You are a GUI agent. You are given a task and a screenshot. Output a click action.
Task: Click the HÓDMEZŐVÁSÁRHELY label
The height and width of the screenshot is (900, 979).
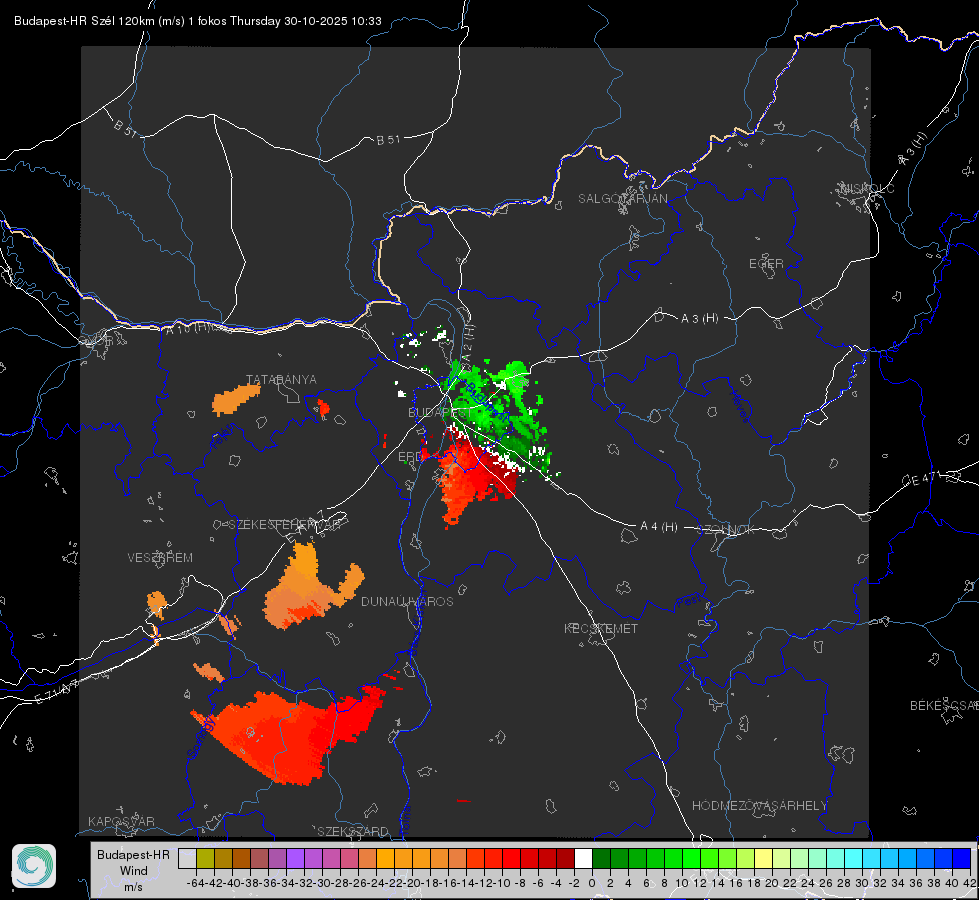(759, 806)
